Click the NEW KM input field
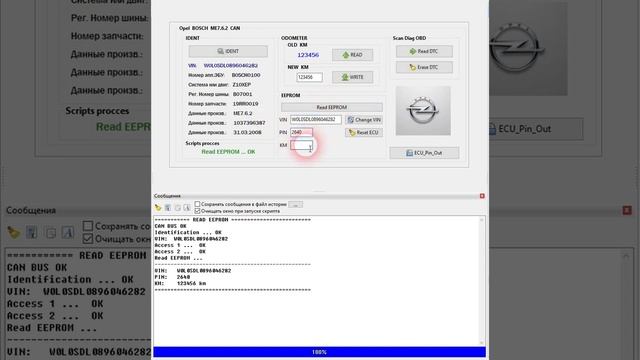640x360 pixels. click(x=309, y=77)
